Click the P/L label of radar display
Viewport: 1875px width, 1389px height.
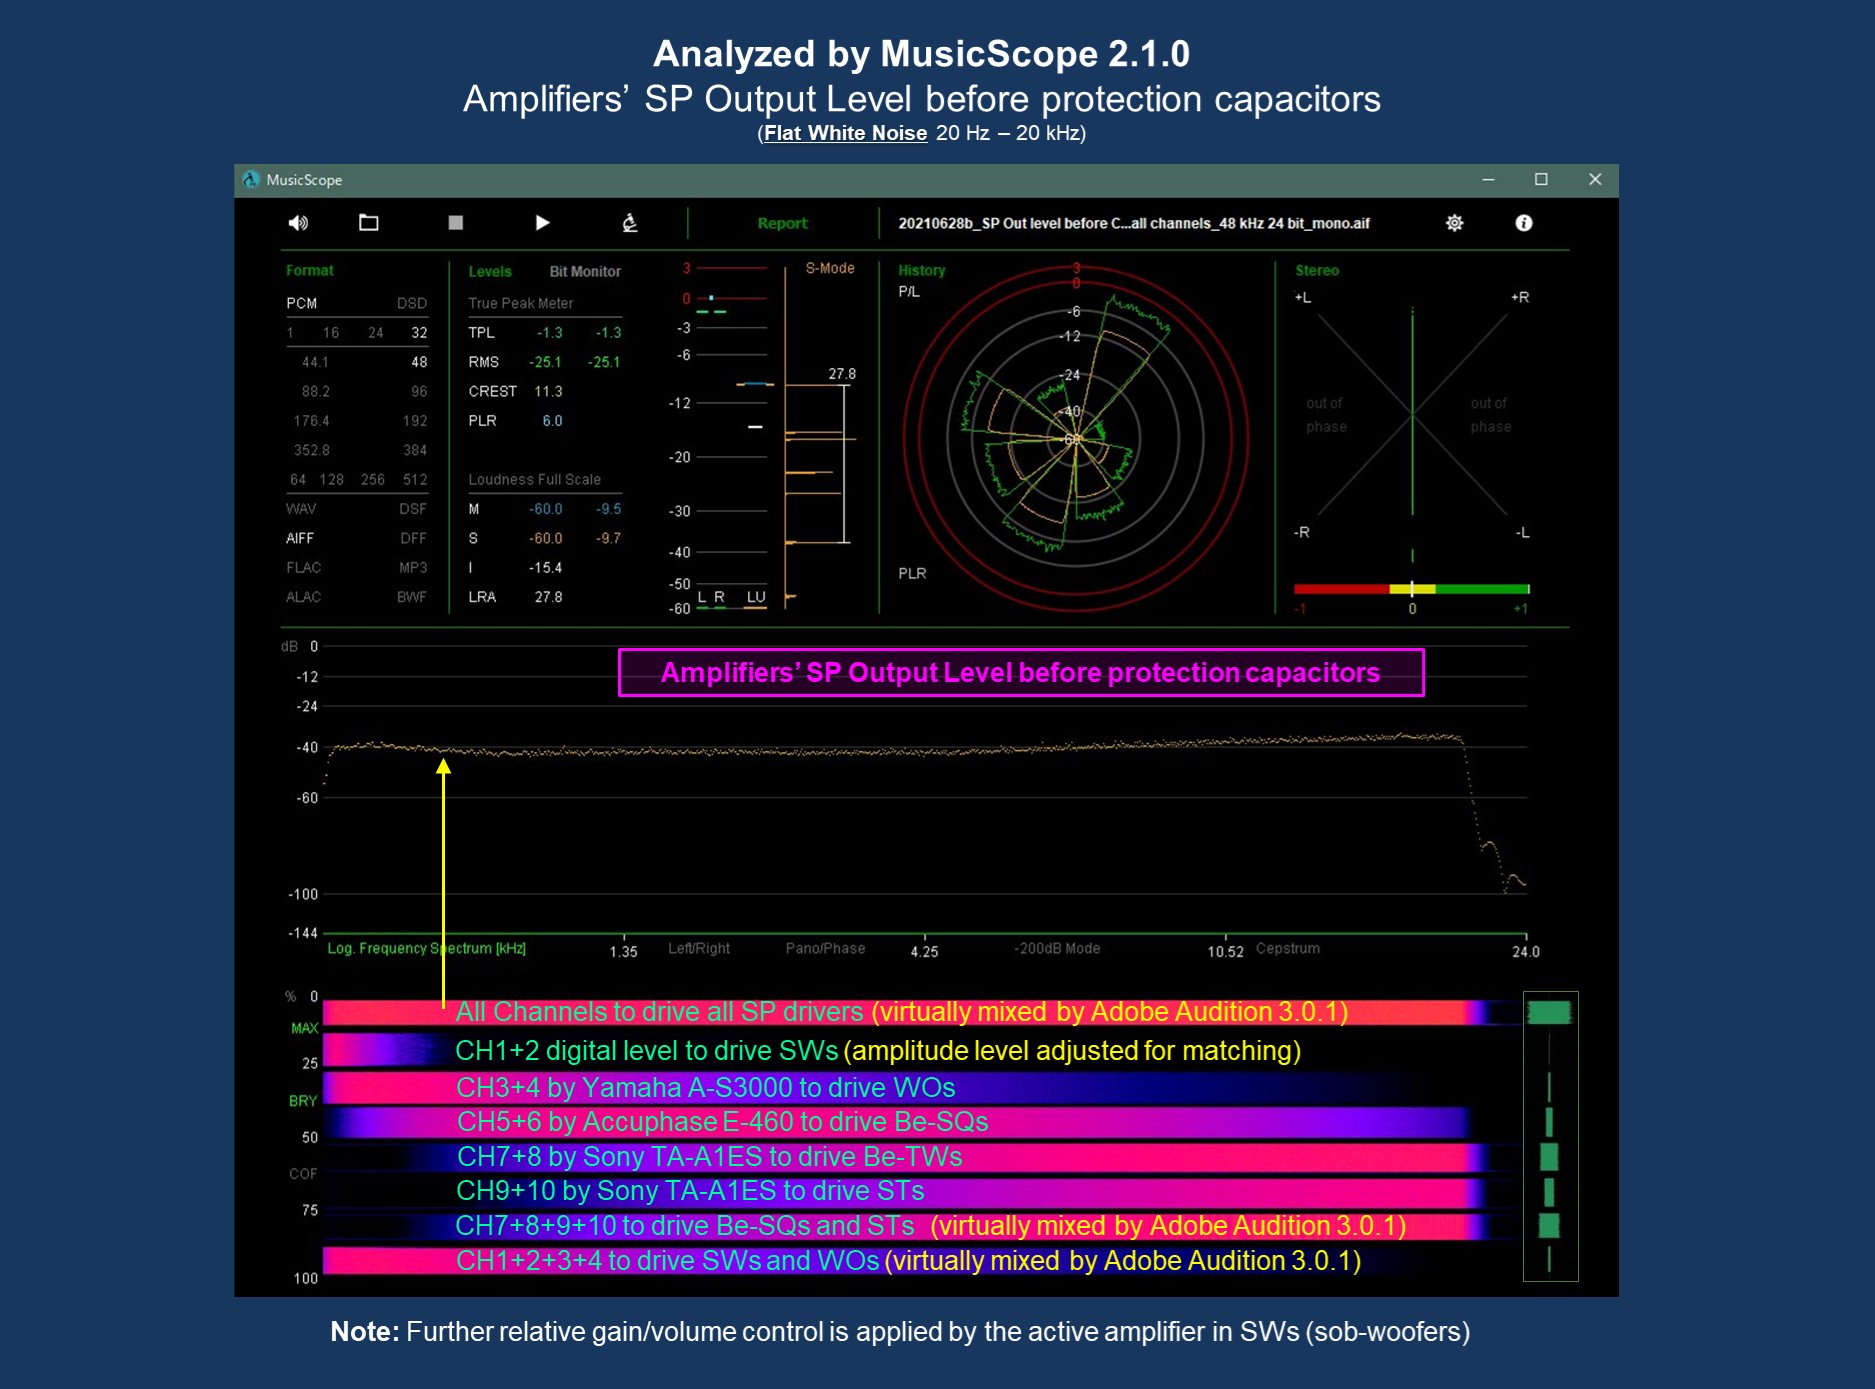909,292
